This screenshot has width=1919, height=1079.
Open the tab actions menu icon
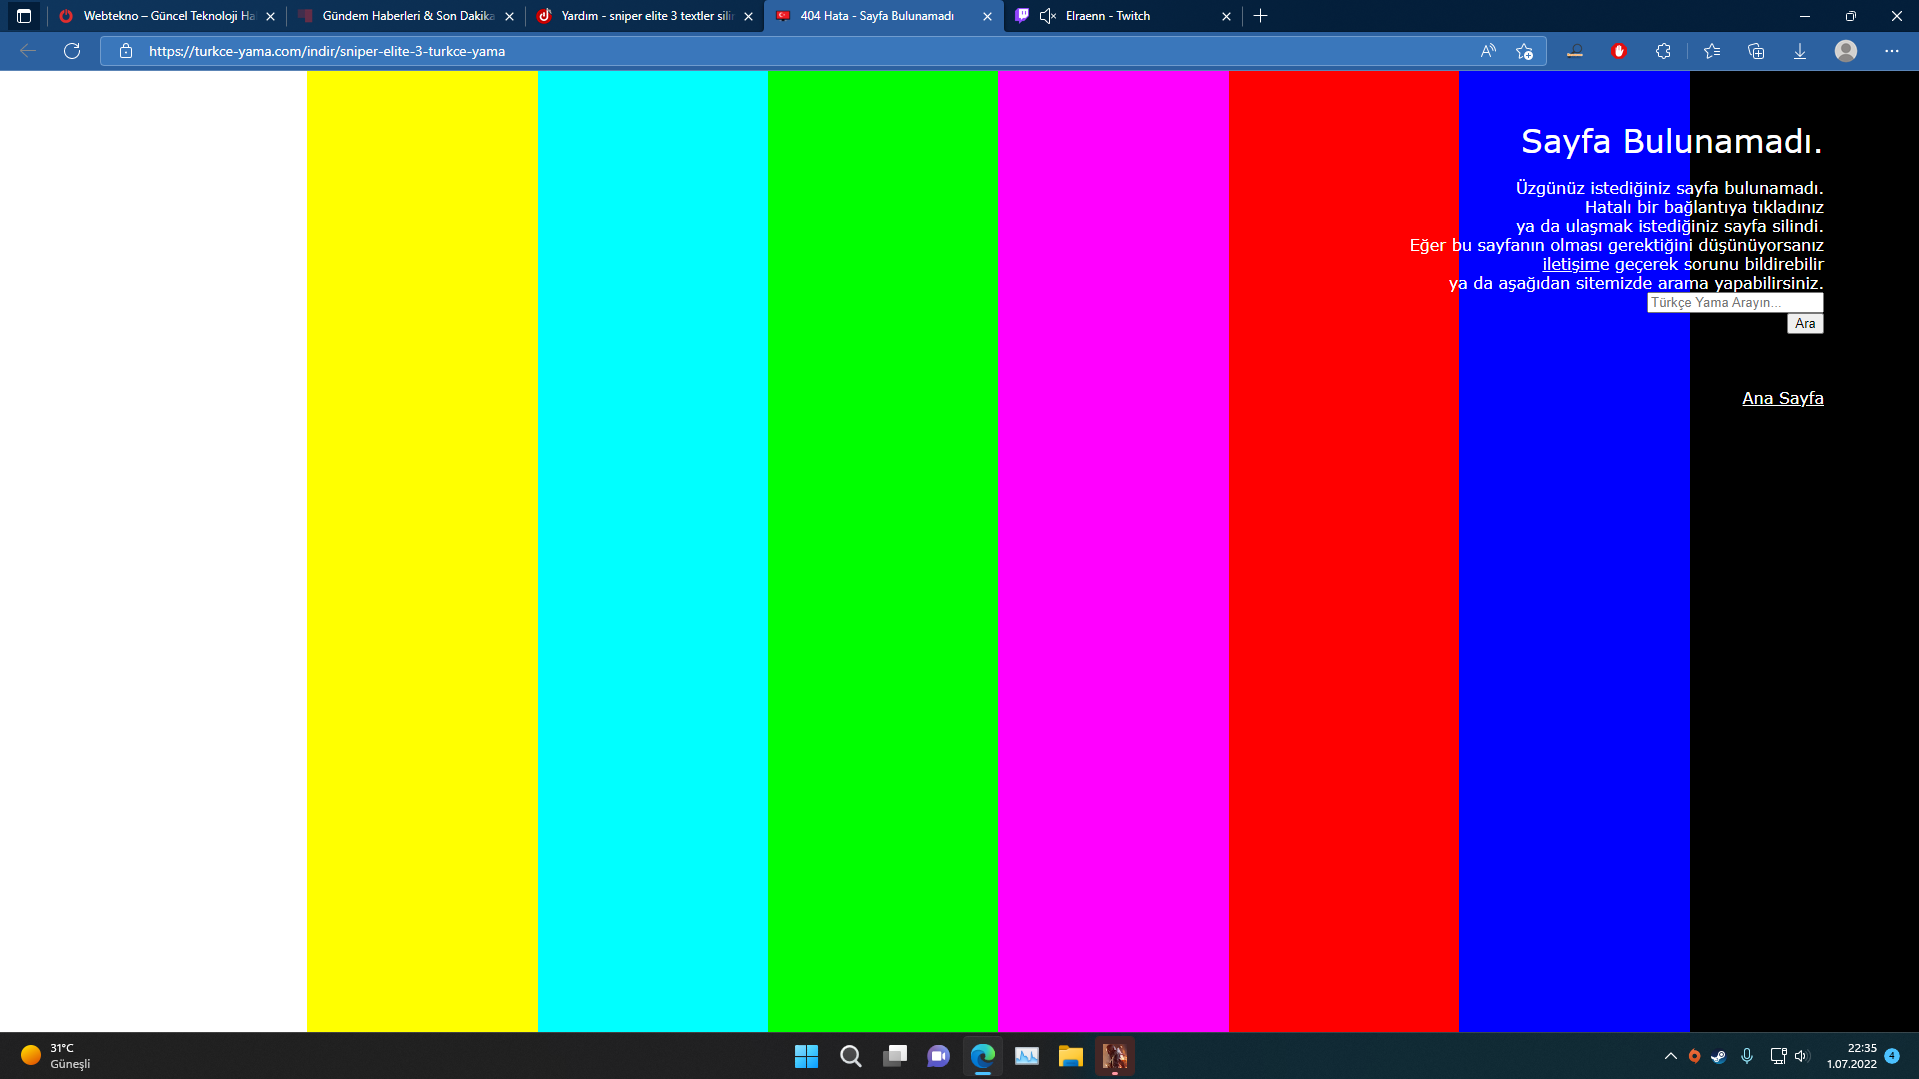click(24, 16)
